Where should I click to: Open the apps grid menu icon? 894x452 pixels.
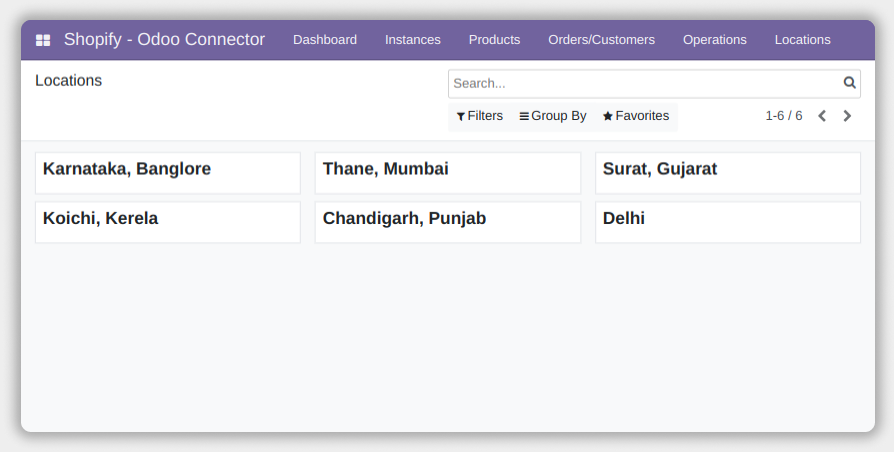point(43,40)
